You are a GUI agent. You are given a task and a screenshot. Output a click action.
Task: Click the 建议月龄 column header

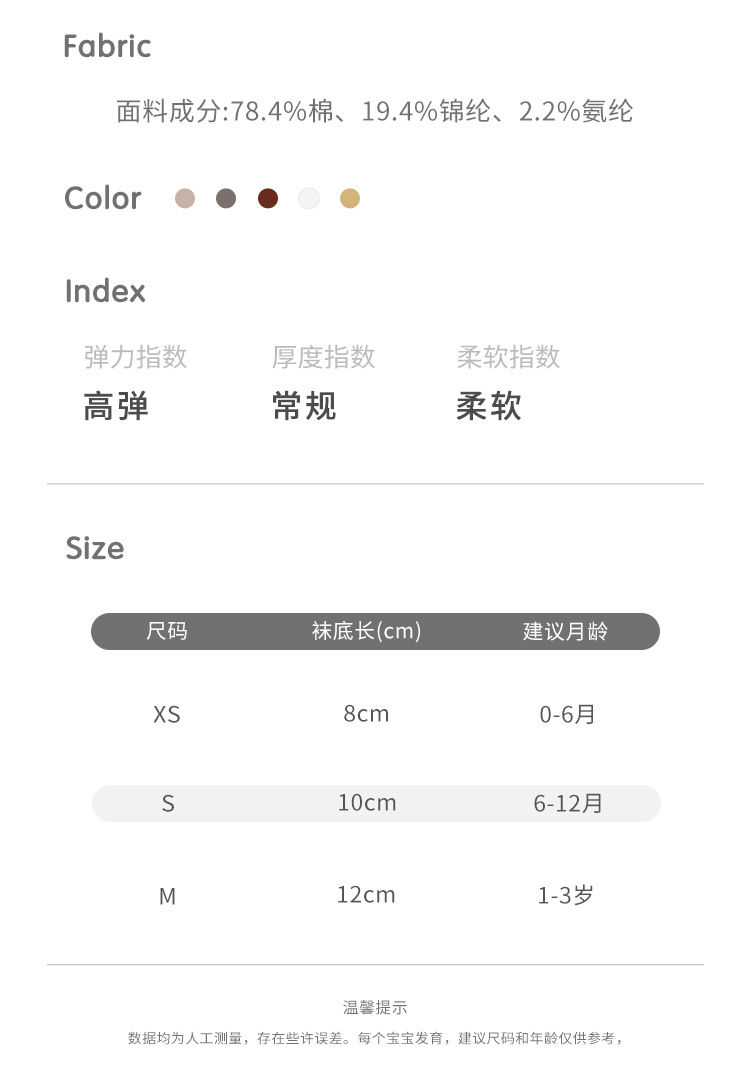(565, 631)
